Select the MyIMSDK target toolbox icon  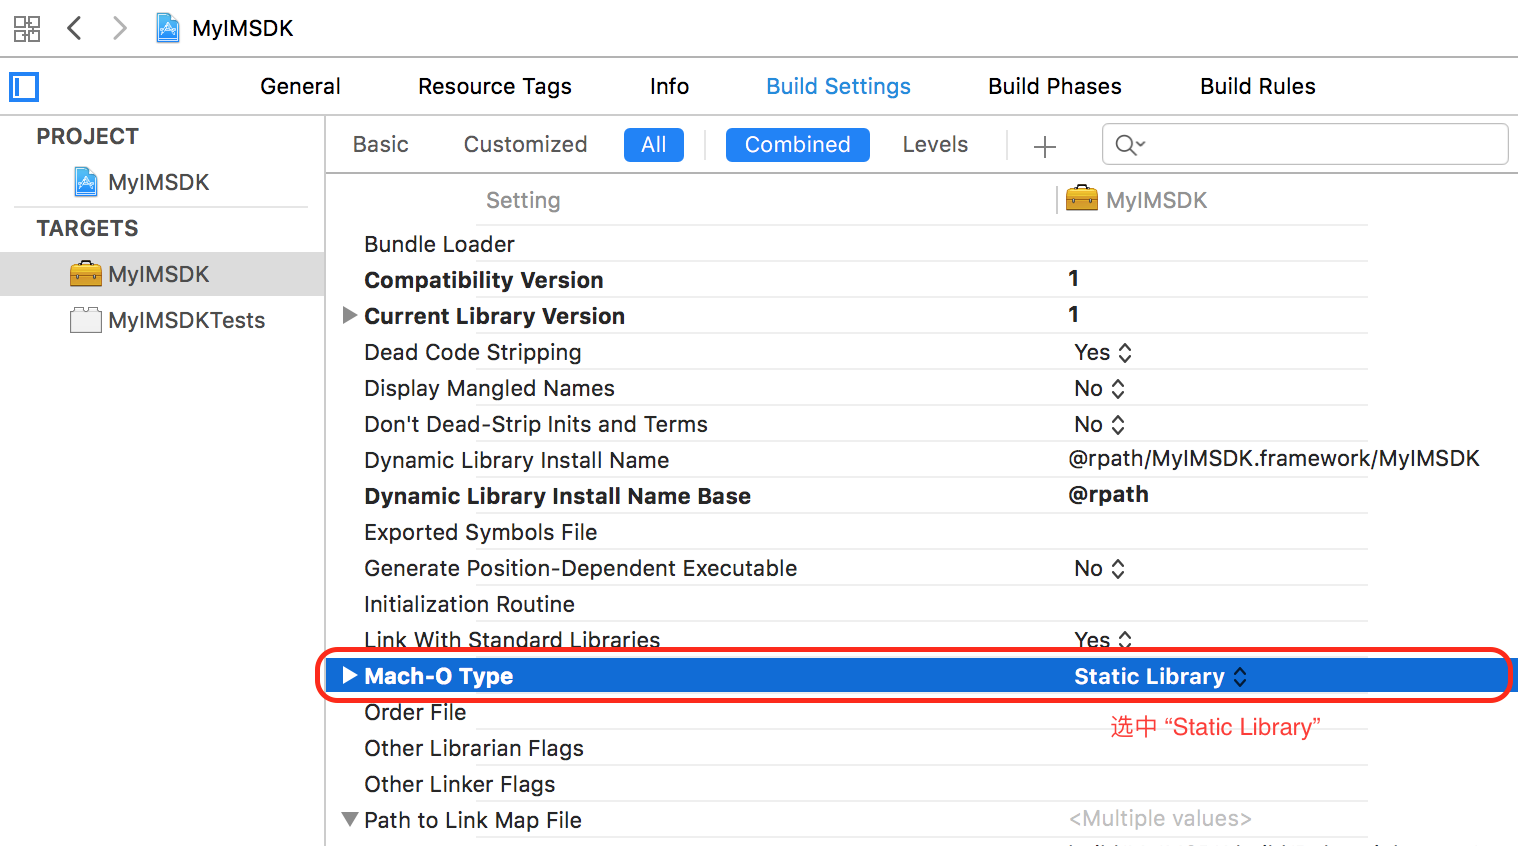tap(86, 274)
